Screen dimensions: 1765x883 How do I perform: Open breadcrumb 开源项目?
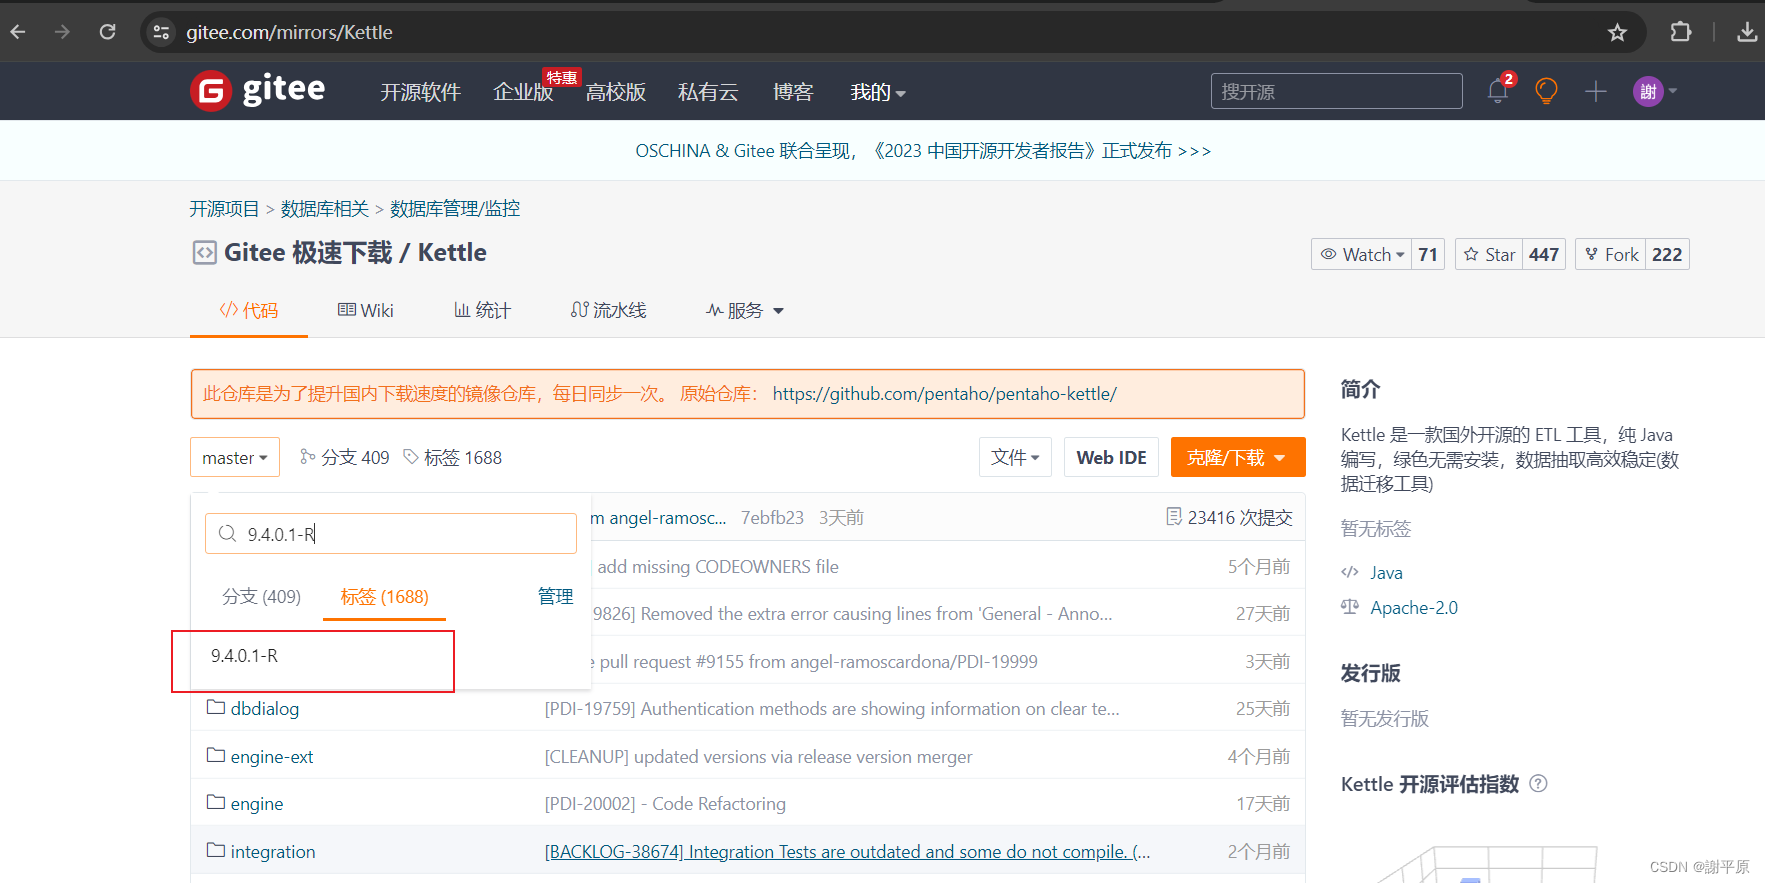[x=224, y=208]
